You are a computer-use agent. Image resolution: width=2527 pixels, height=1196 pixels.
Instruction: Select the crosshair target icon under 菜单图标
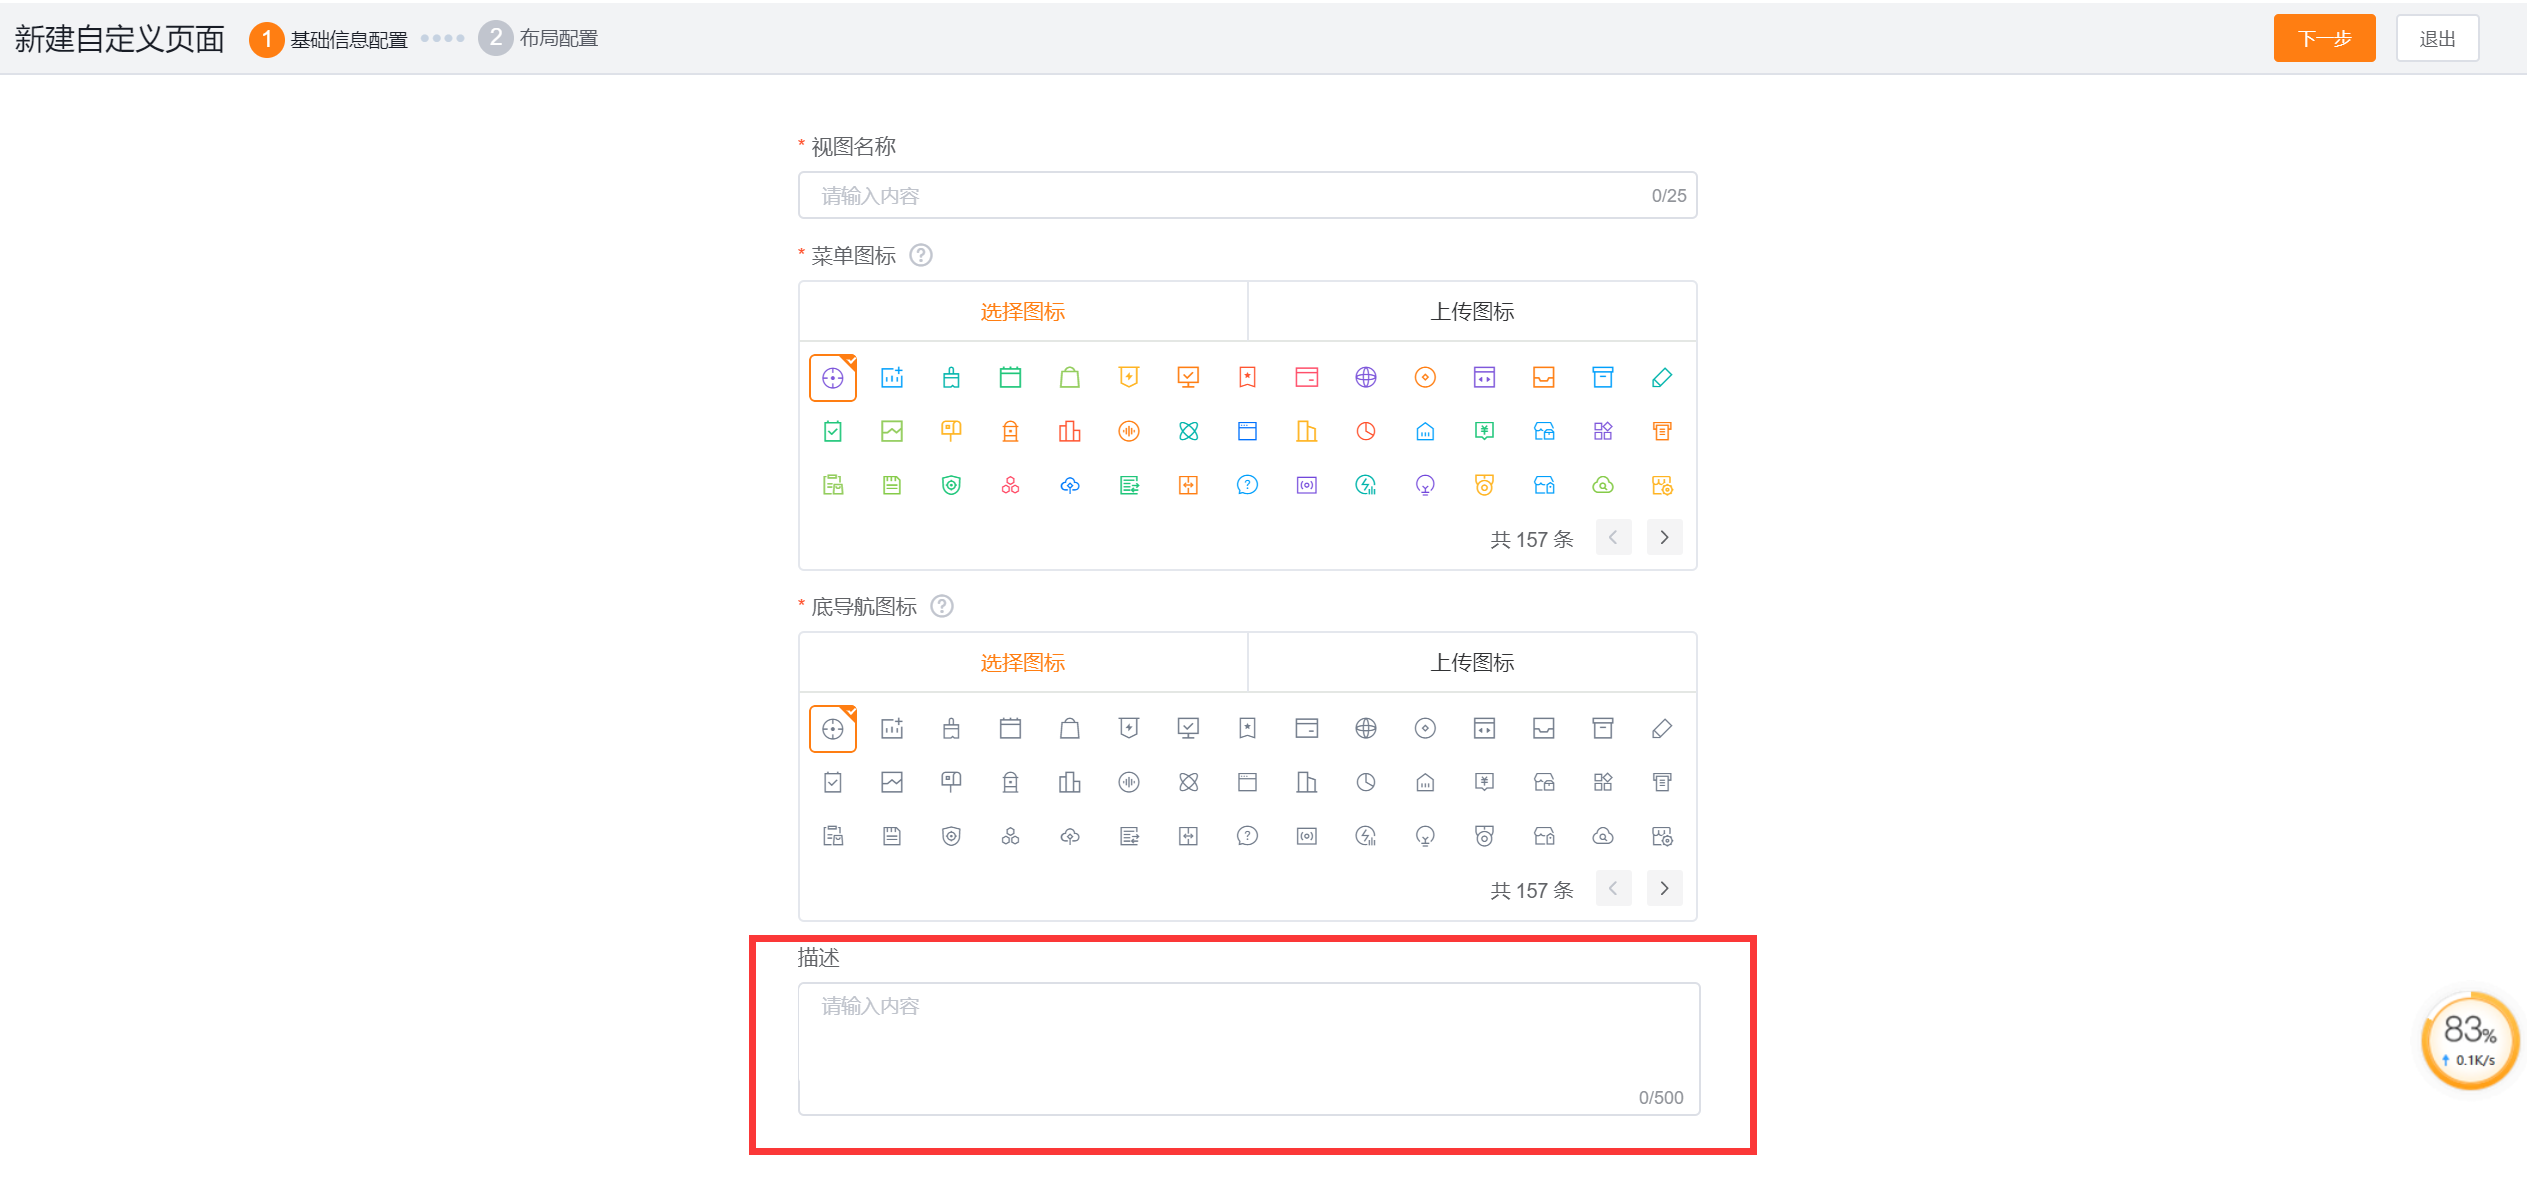click(832, 378)
